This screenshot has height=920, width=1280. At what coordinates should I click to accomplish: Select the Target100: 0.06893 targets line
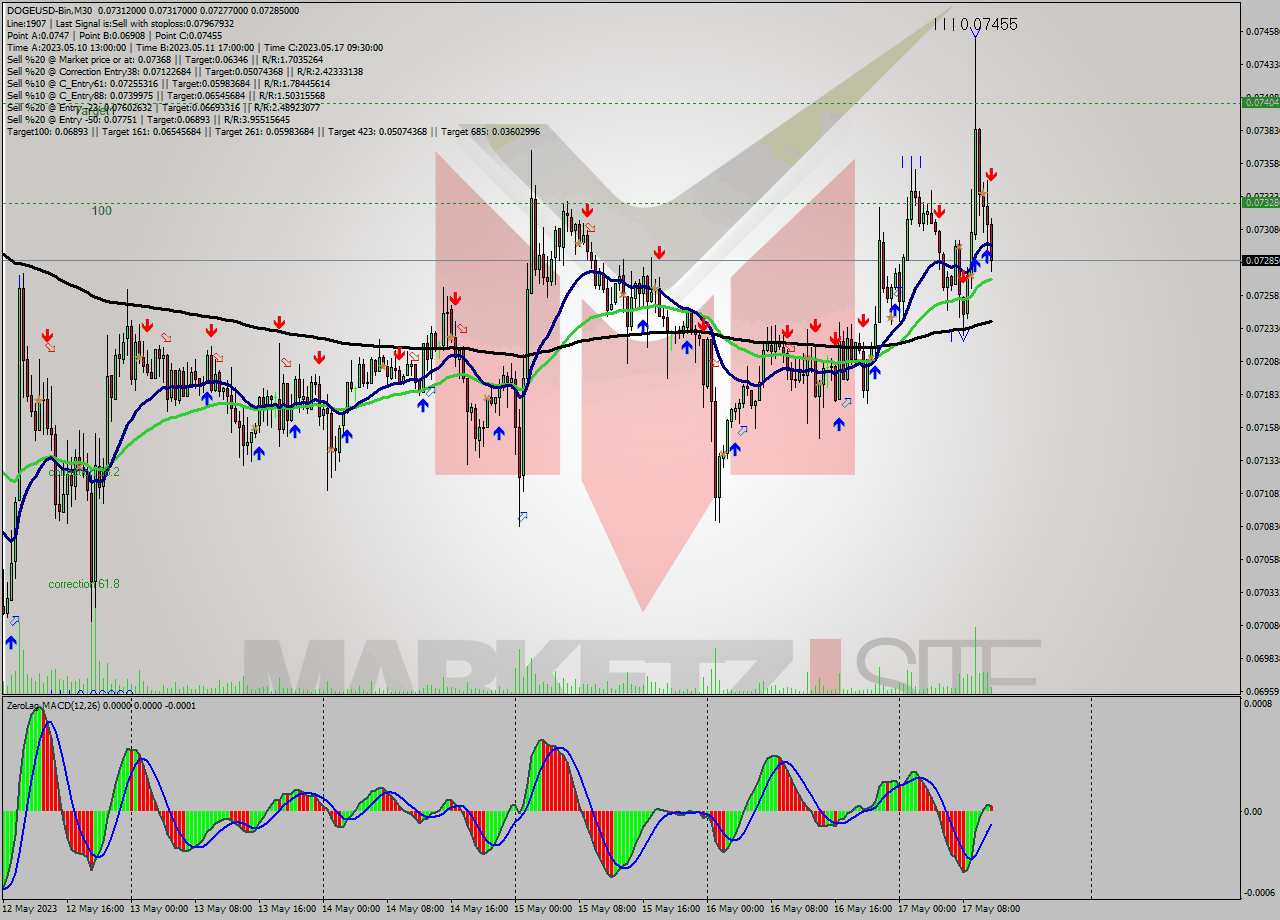point(273,131)
